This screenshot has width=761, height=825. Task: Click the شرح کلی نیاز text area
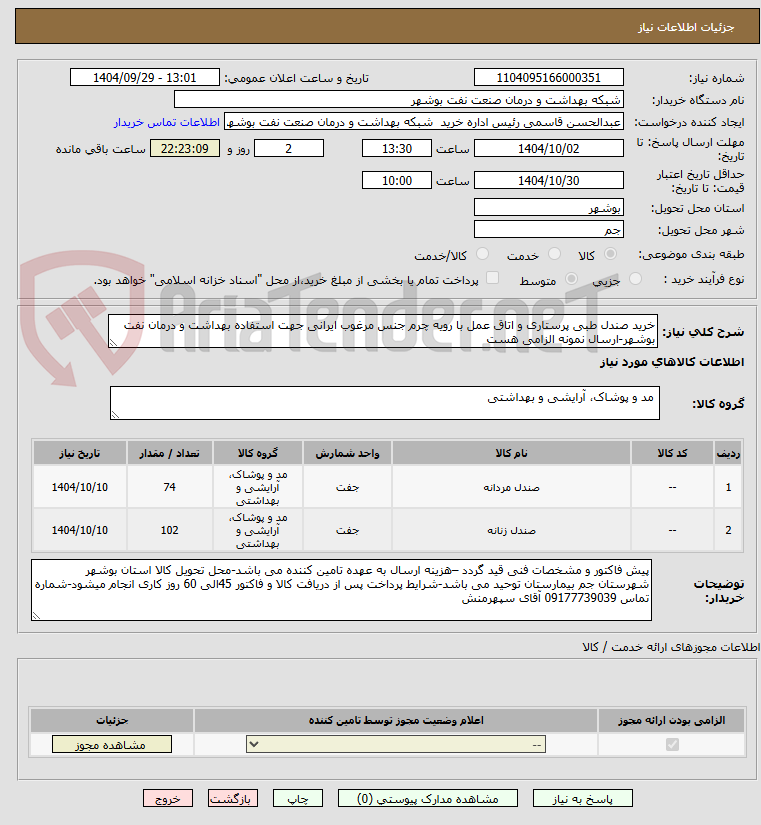[383, 331]
